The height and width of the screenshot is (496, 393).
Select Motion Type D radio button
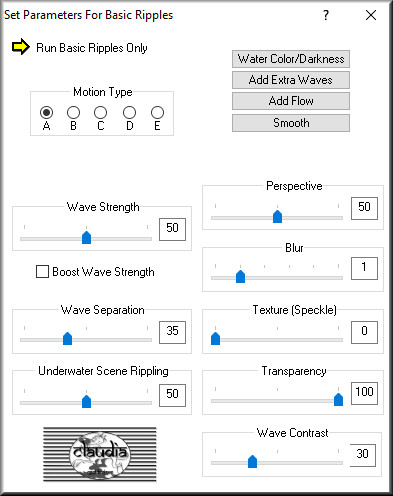click(129, 112)
